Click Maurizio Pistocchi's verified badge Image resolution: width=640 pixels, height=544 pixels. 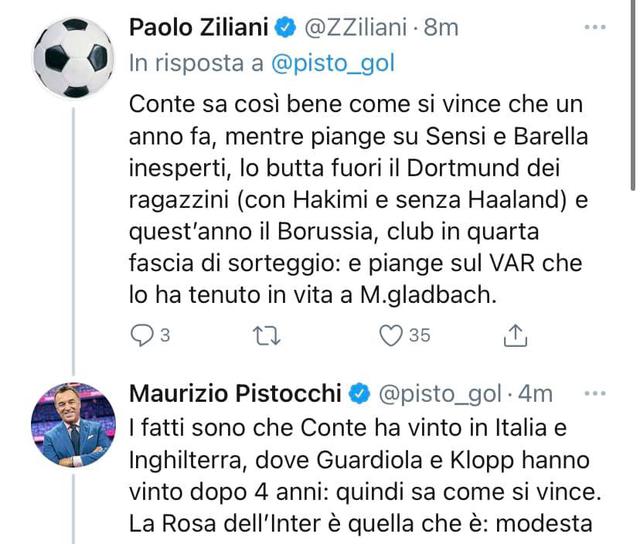point(359,394)
